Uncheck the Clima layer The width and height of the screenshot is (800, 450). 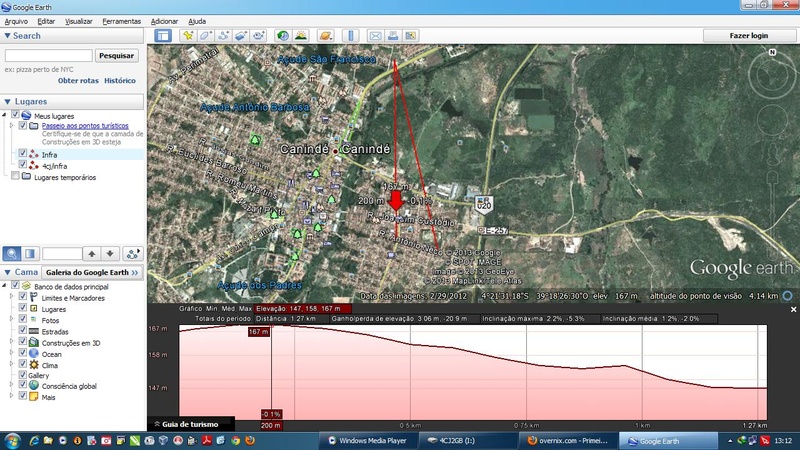coord(22,364)
